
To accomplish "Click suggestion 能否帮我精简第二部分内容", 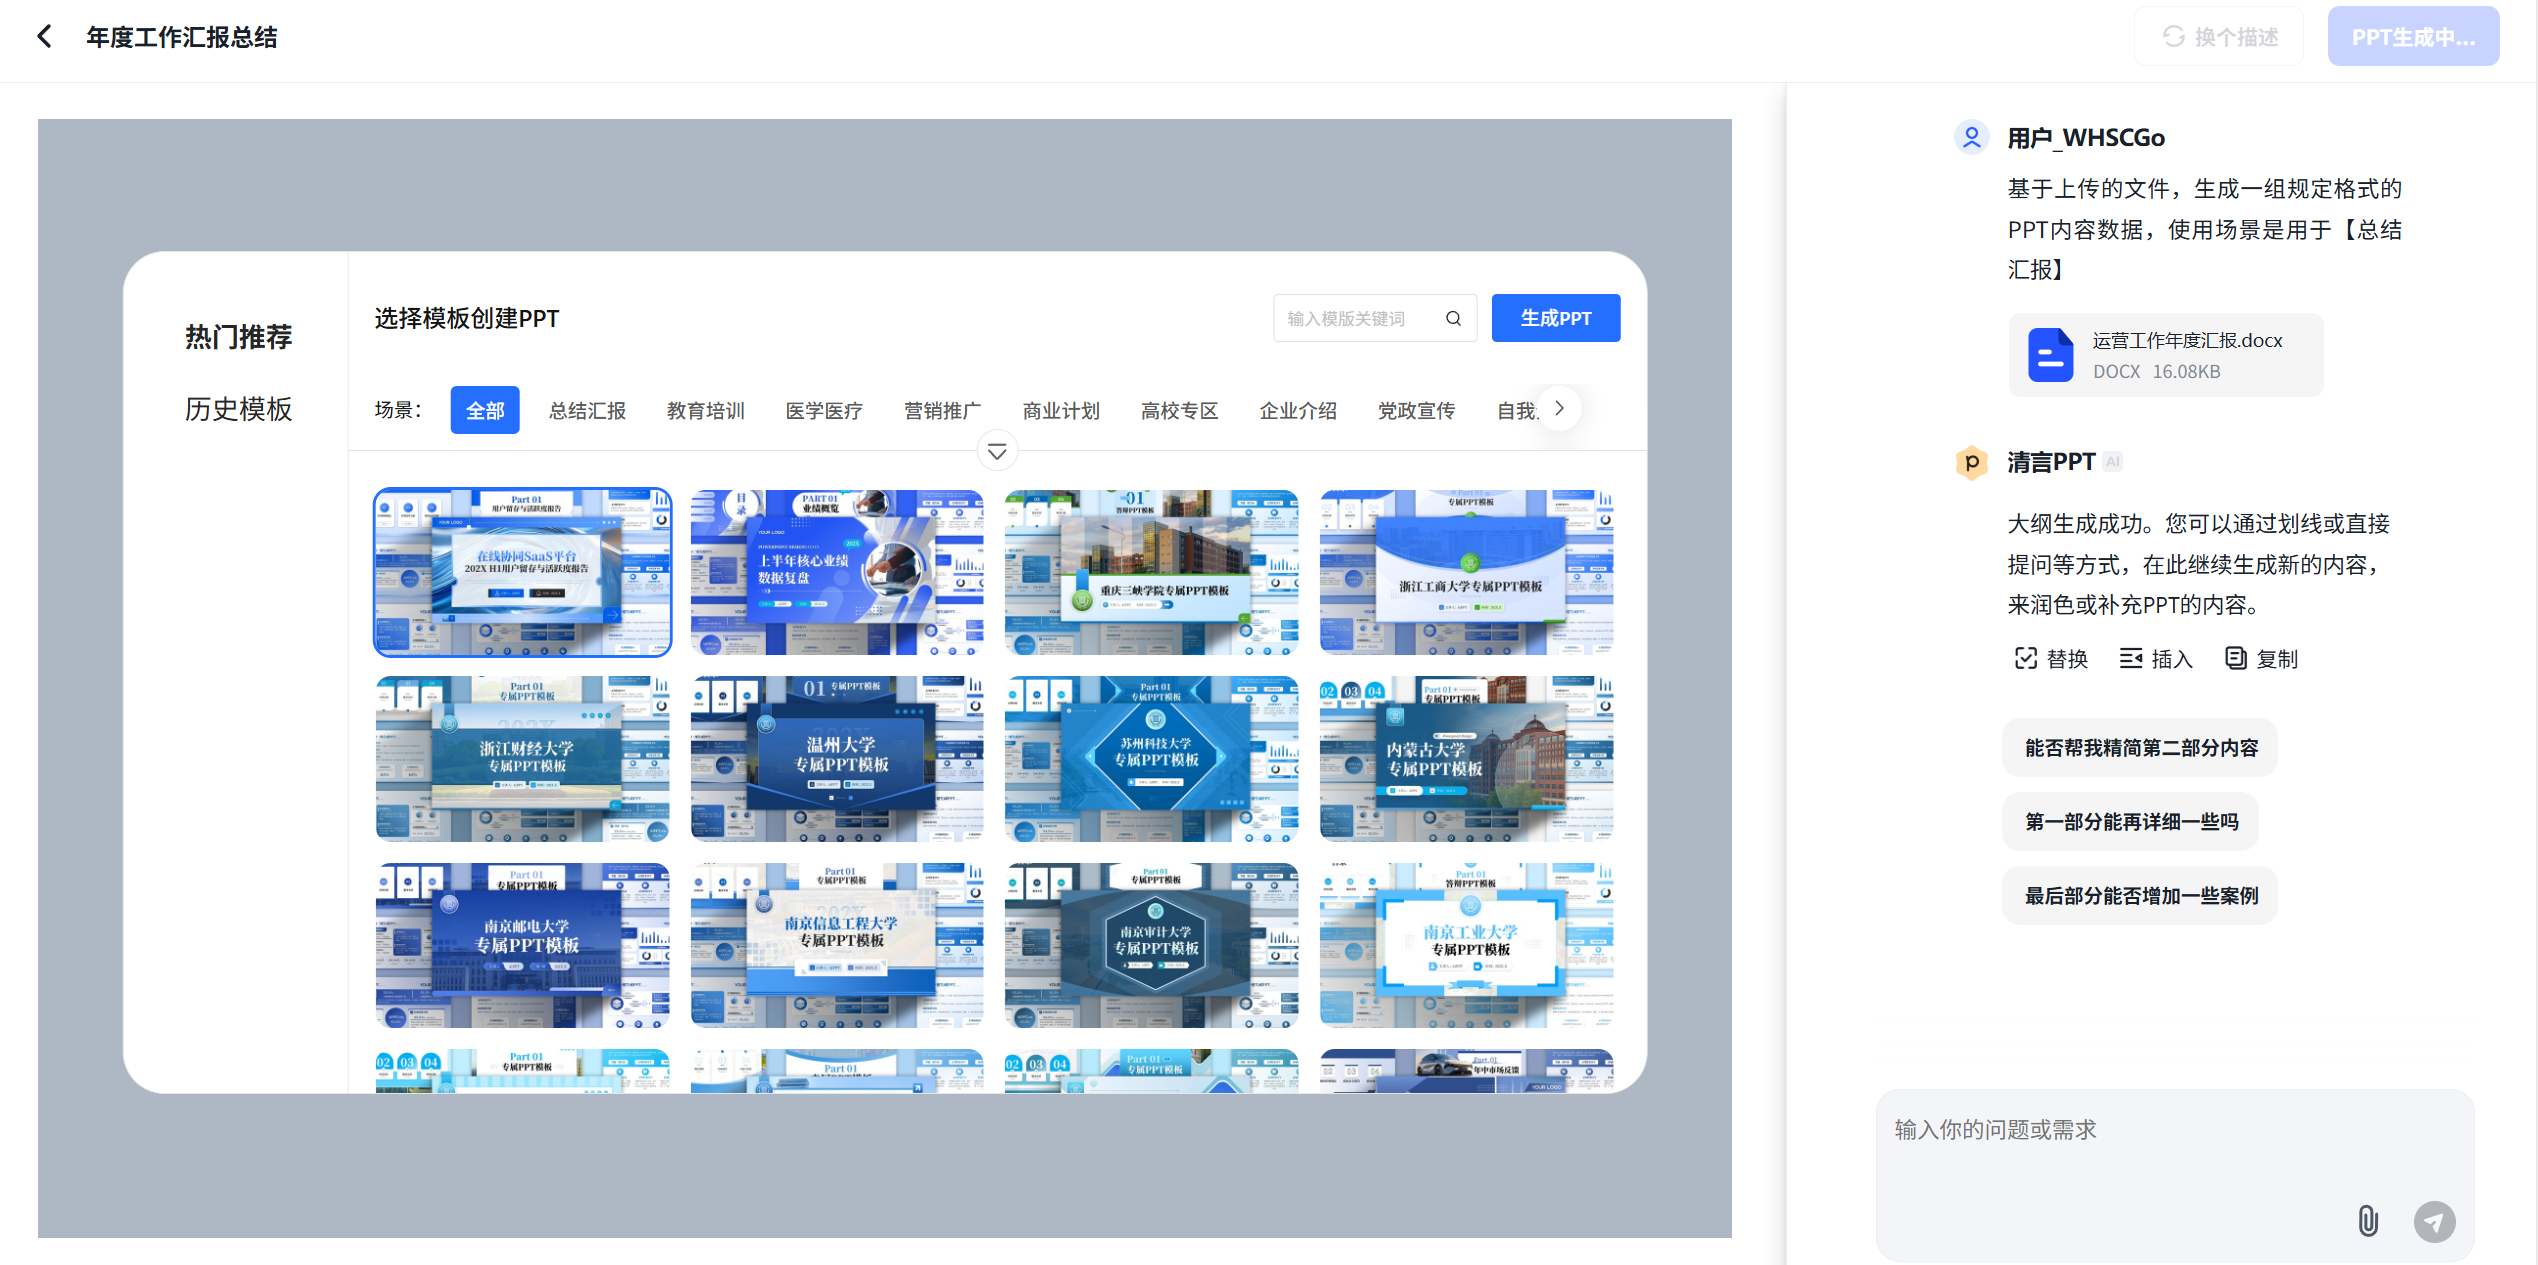I will tap(2140, 748).
